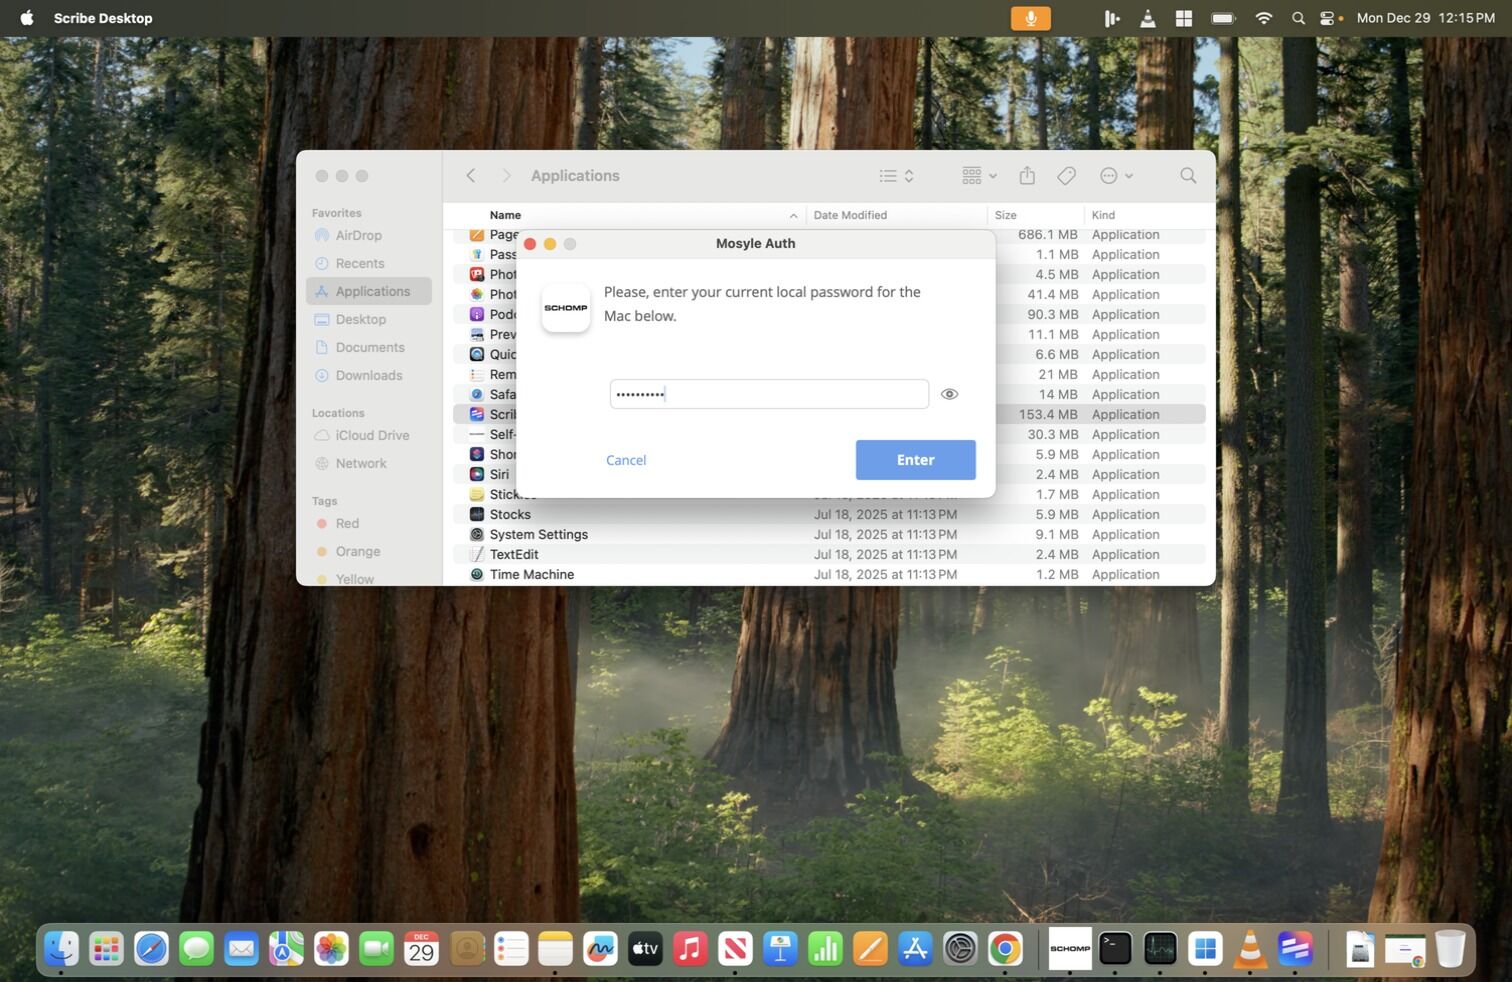This screenshot has width=1512, height=982.
Task: Go back using Finder back arrow
Action: (471, 176)
